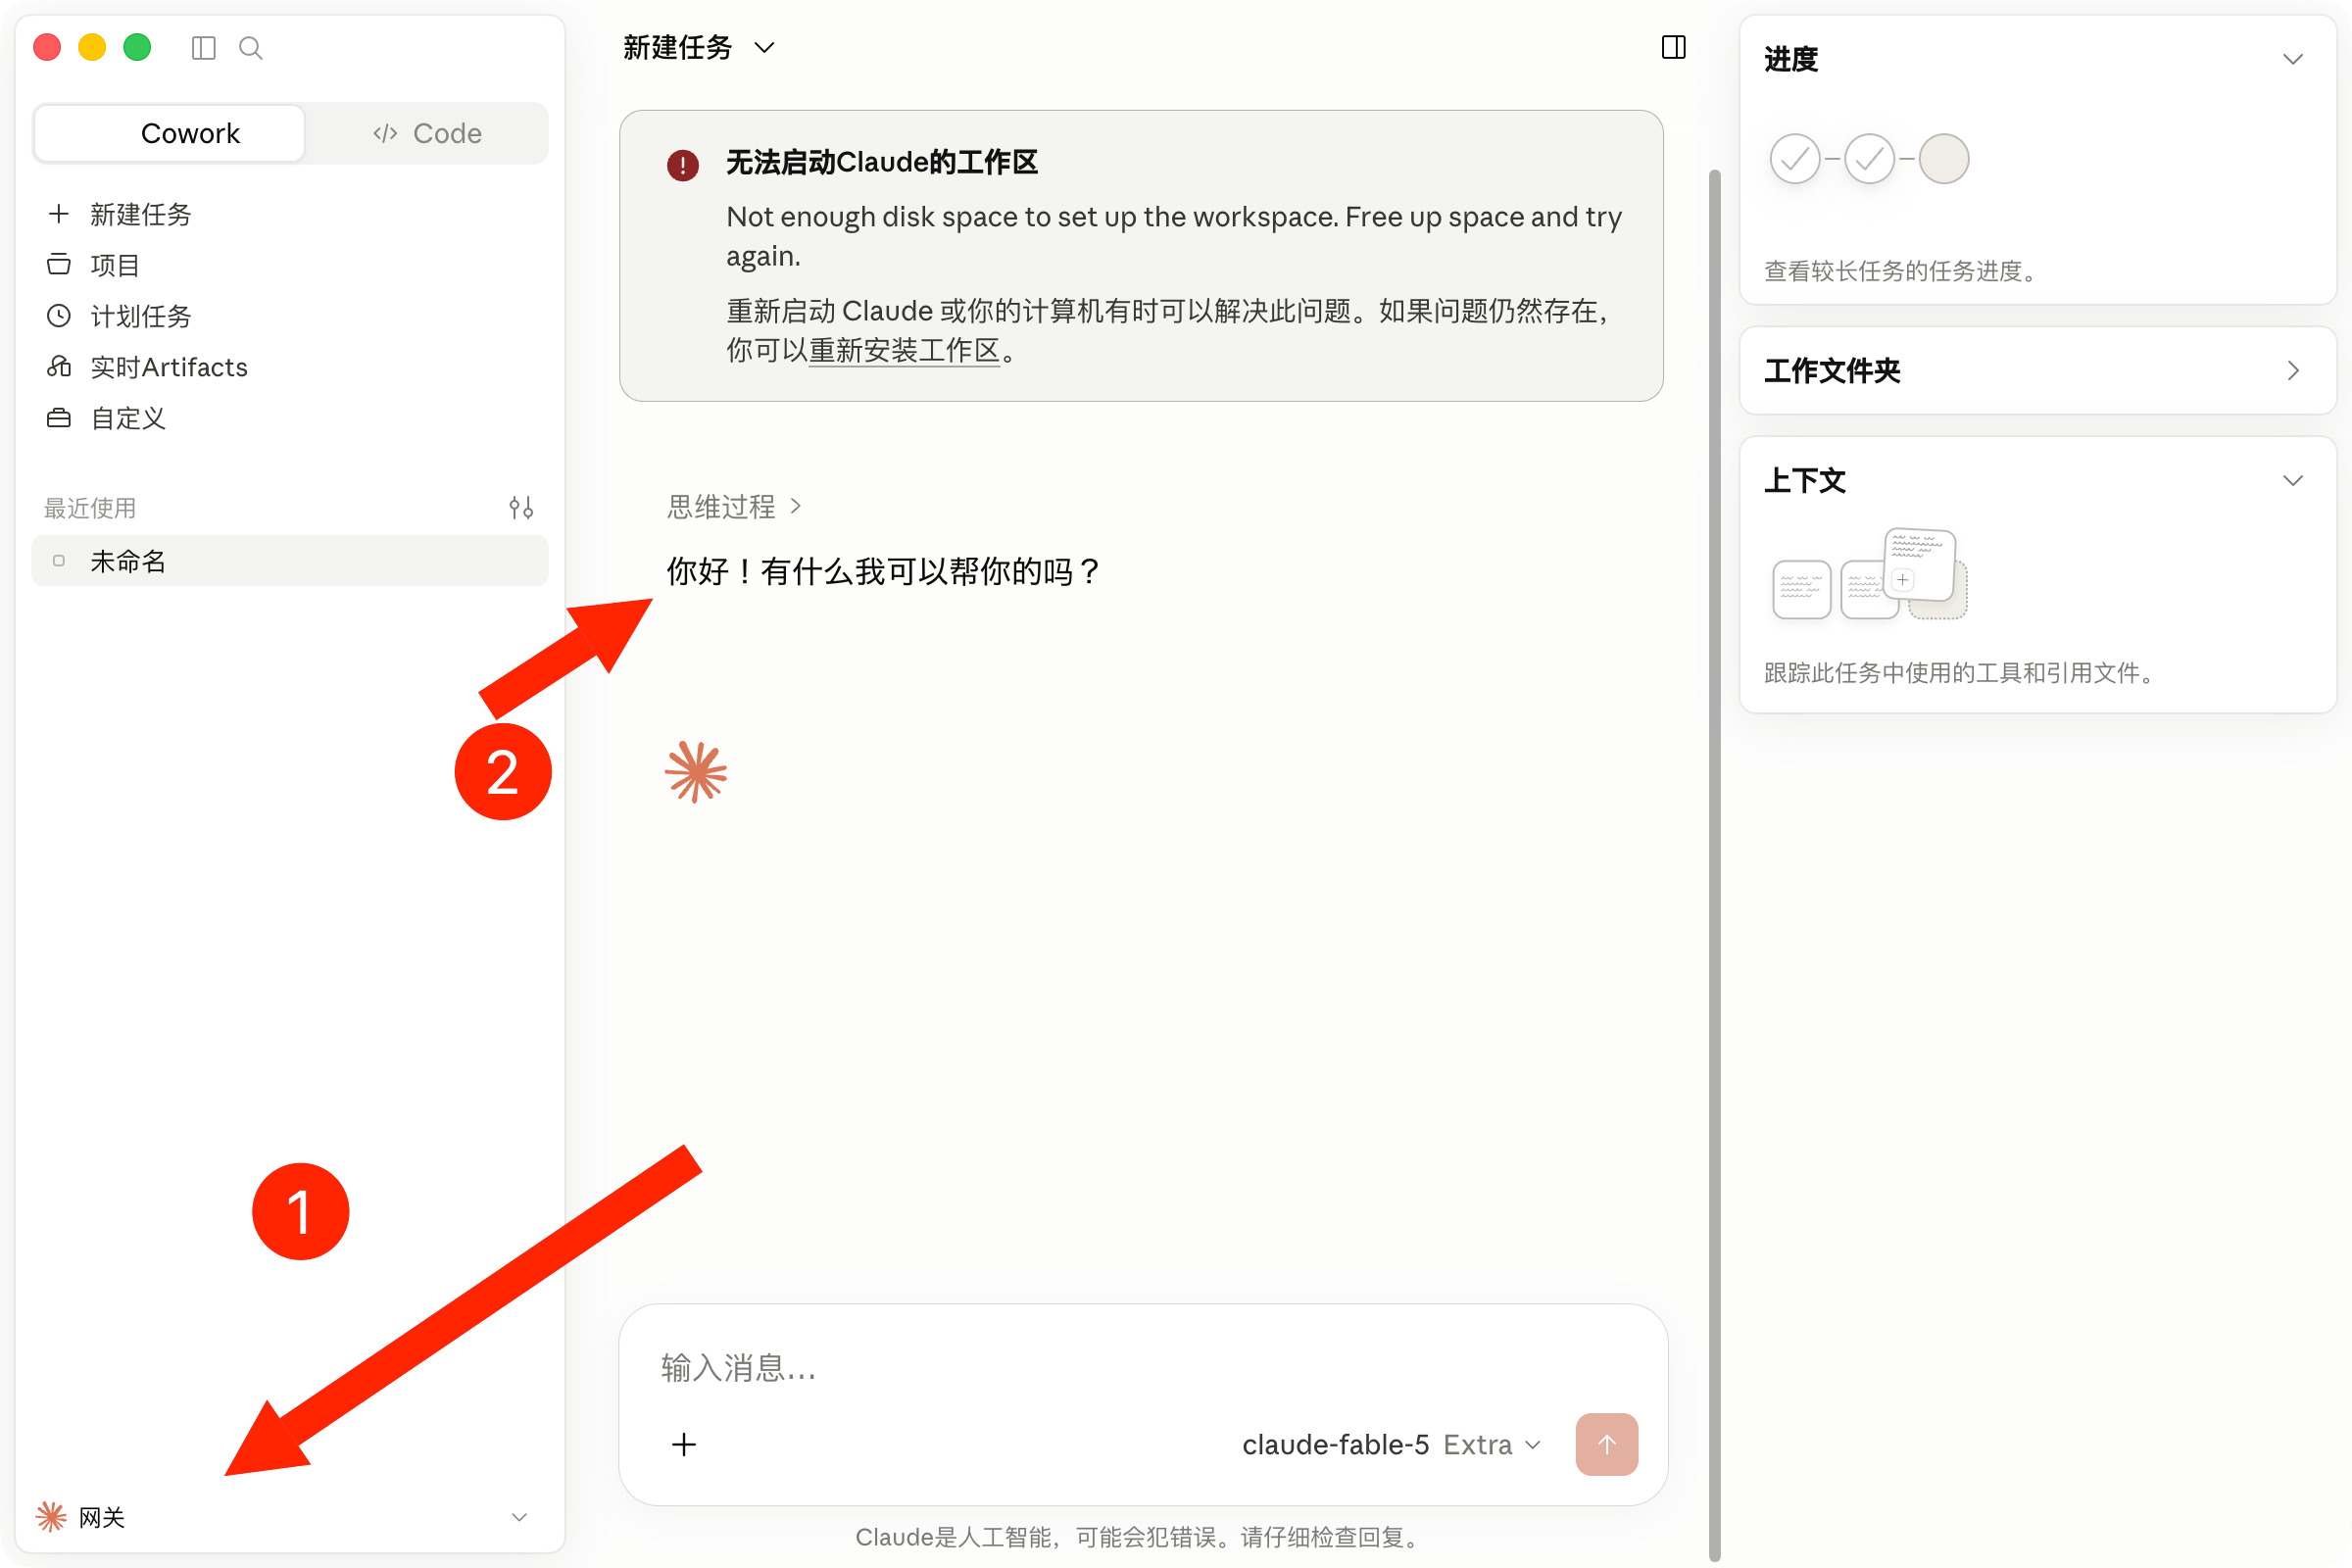This screenshot has height=1568, width=2352.
Task: Switch to the Code tab
Action: coord(427,133)
